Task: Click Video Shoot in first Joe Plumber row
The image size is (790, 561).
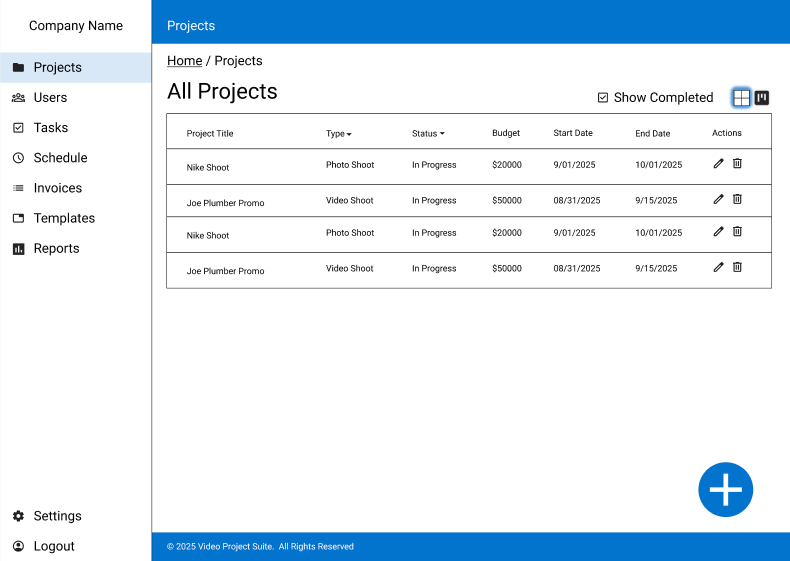Action: [x=349, y=201]
